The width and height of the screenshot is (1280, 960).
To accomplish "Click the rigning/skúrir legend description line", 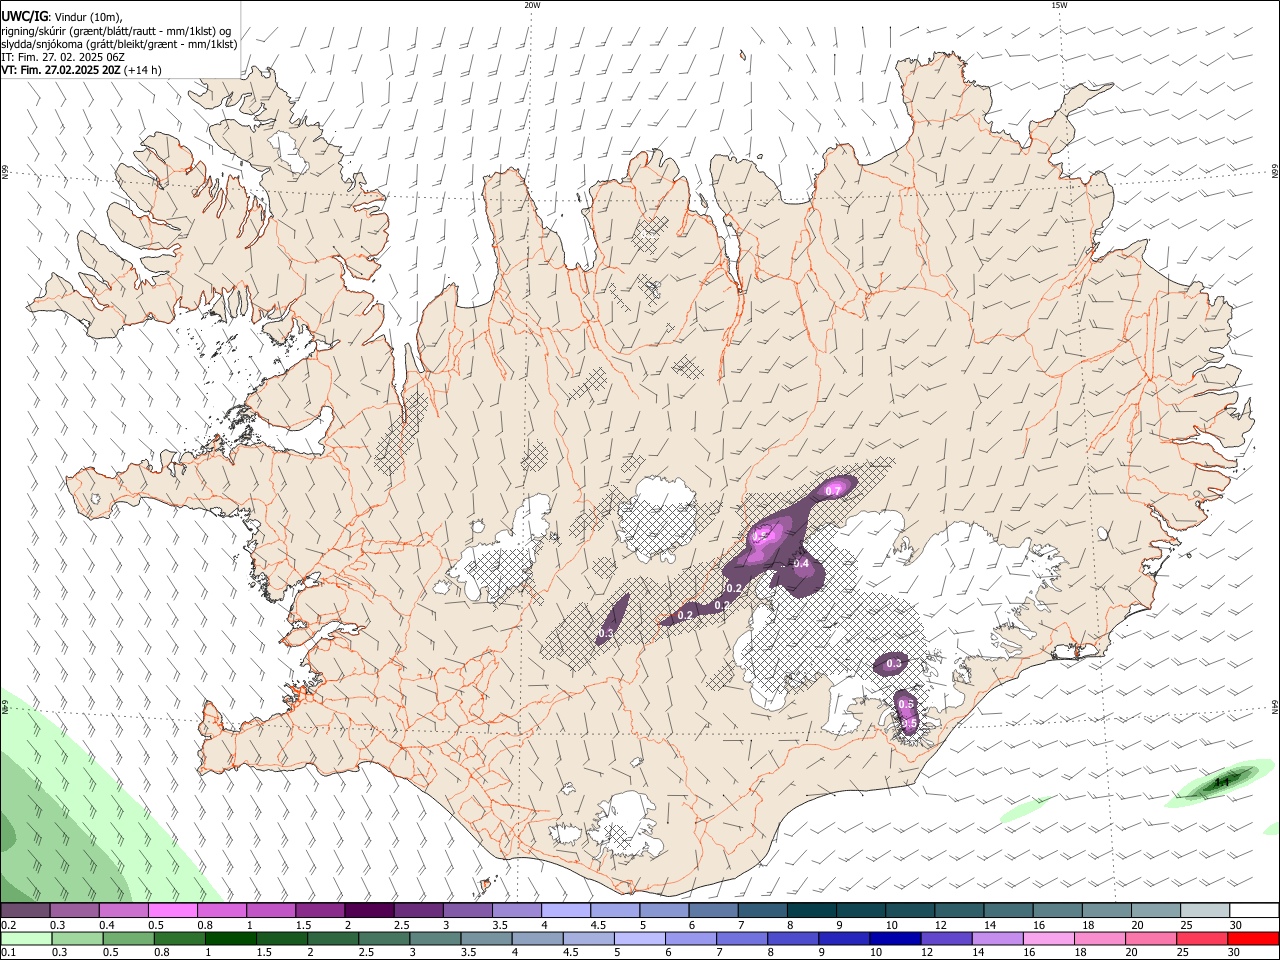I will coord(116,31).
